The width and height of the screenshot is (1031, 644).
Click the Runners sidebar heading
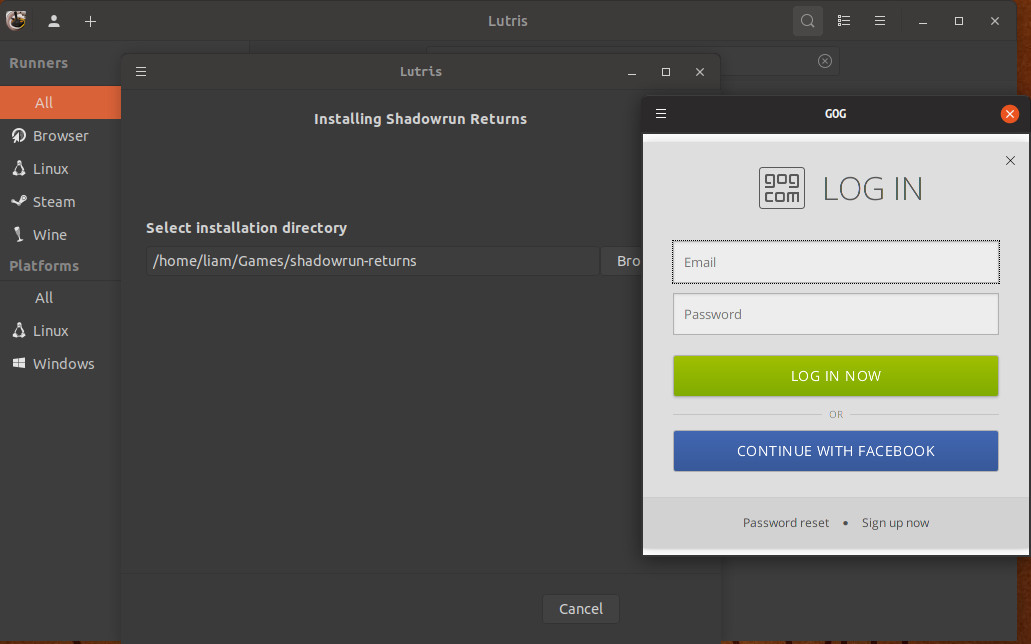39,63
